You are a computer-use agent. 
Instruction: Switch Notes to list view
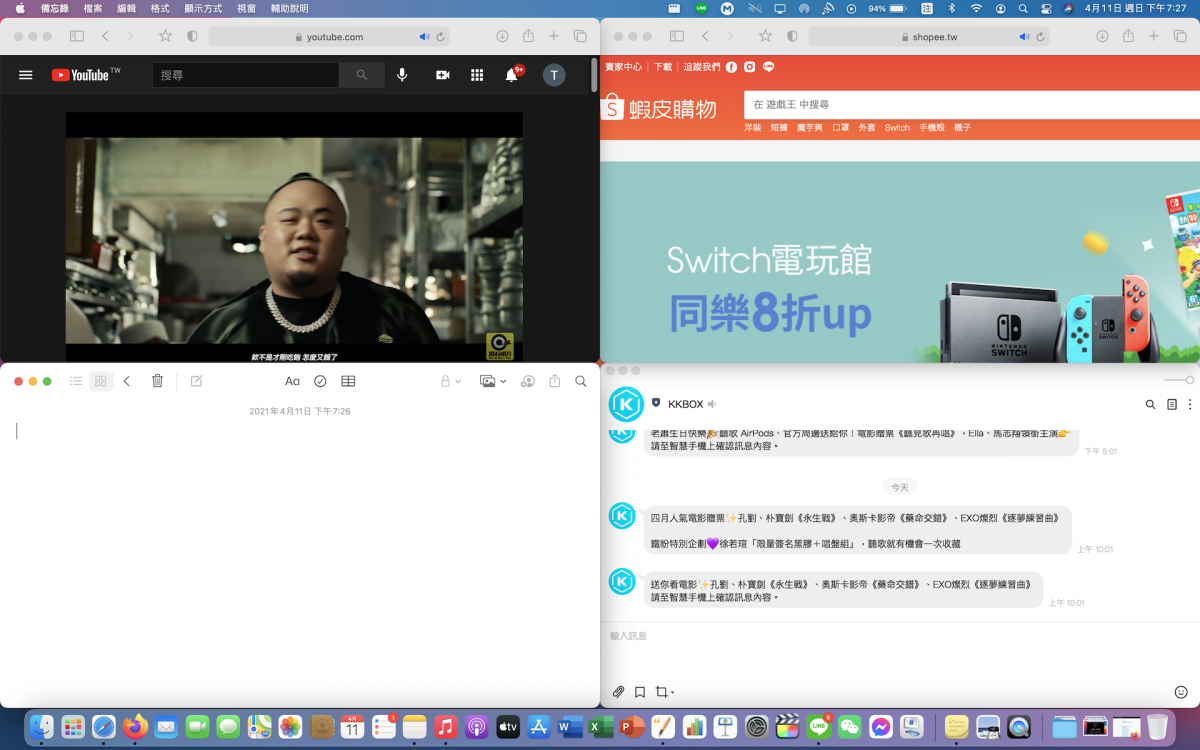point(76,381)
